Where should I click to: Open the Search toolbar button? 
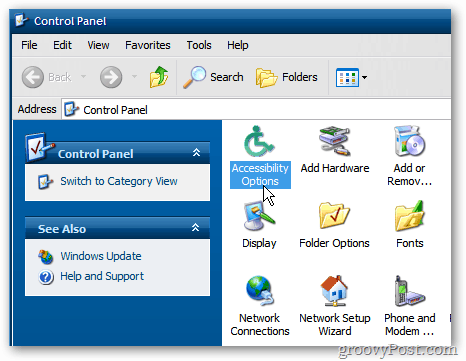pyautogui.click(x=213, y=77)
